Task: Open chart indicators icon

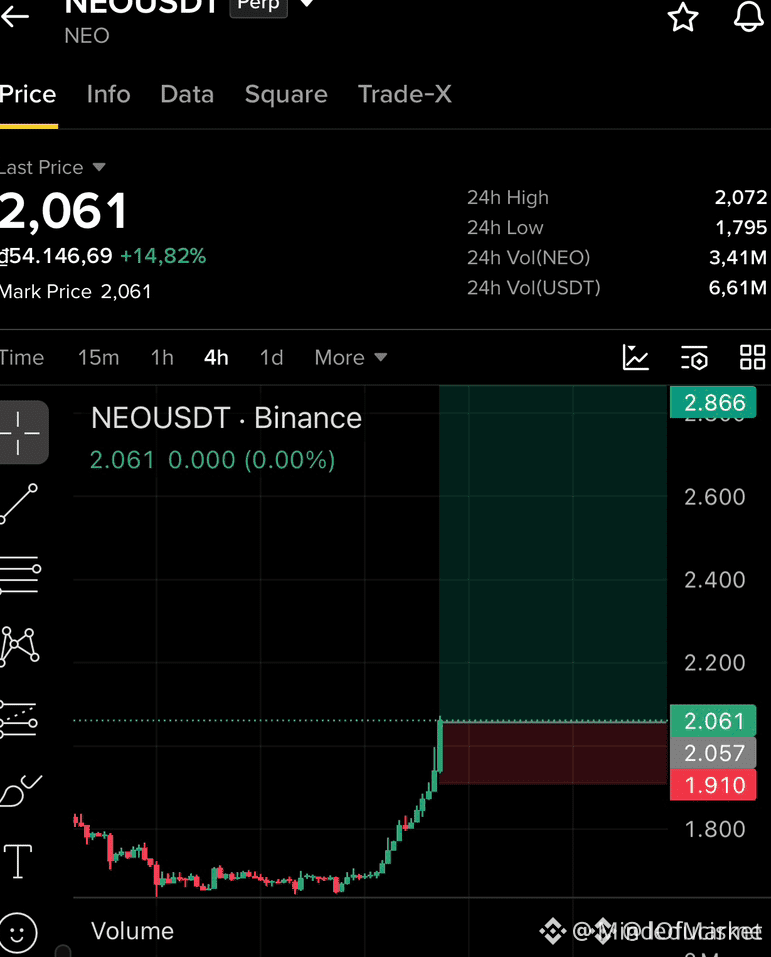Action: coord(635,357)
